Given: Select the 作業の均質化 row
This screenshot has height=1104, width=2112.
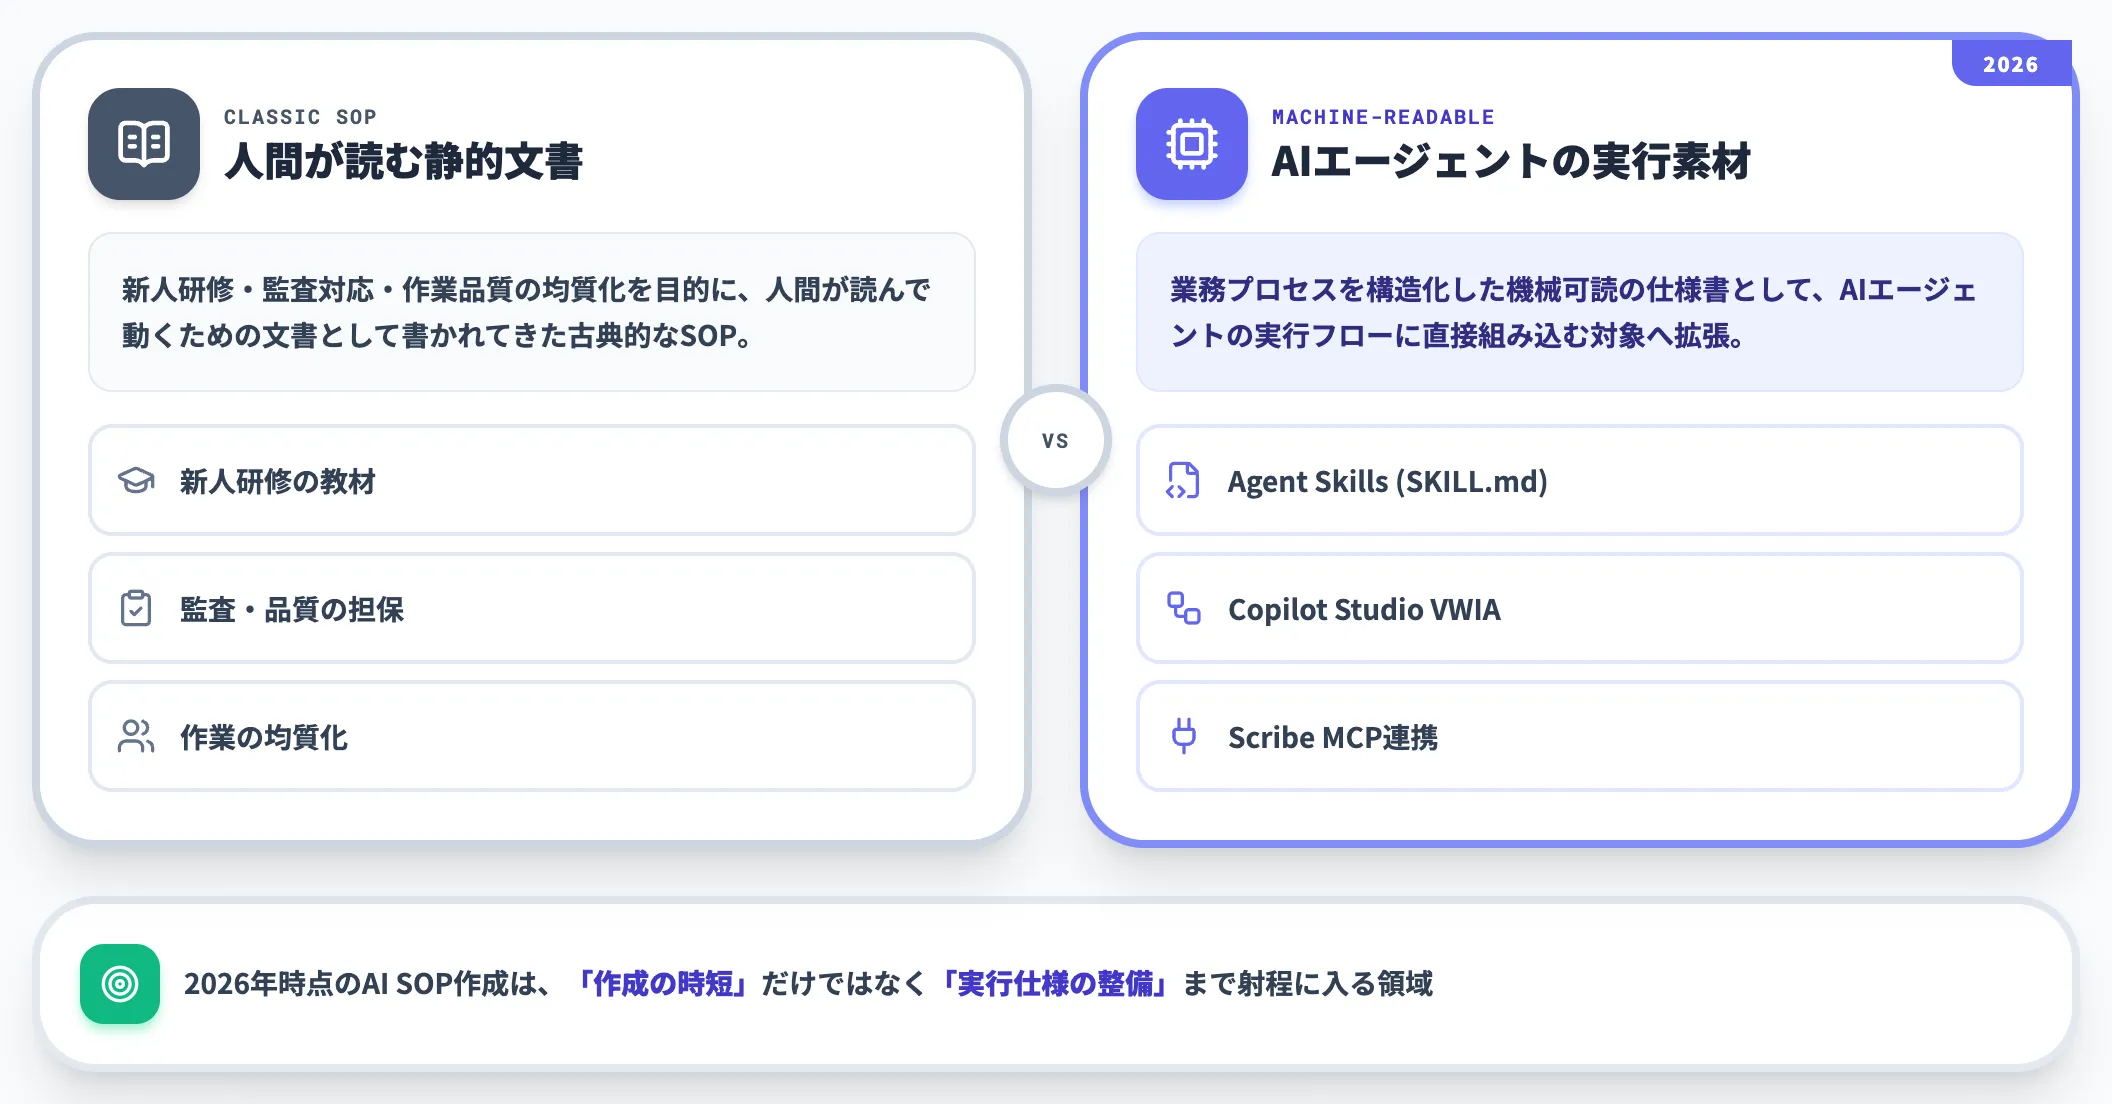Looking at the screenshot, I should (x=532, y=736).
